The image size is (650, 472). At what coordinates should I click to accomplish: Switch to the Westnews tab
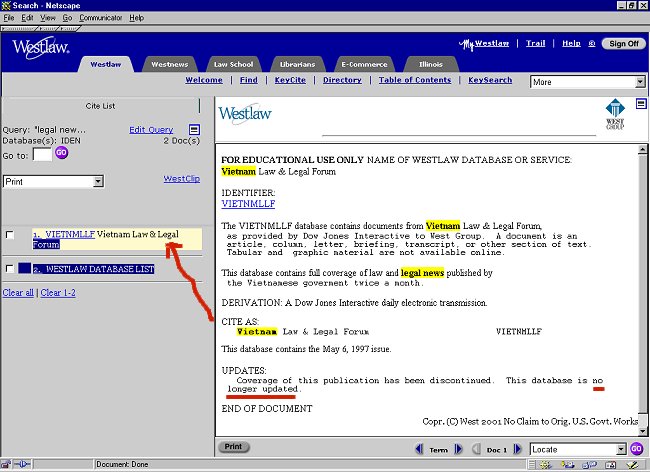coord(170,64)
